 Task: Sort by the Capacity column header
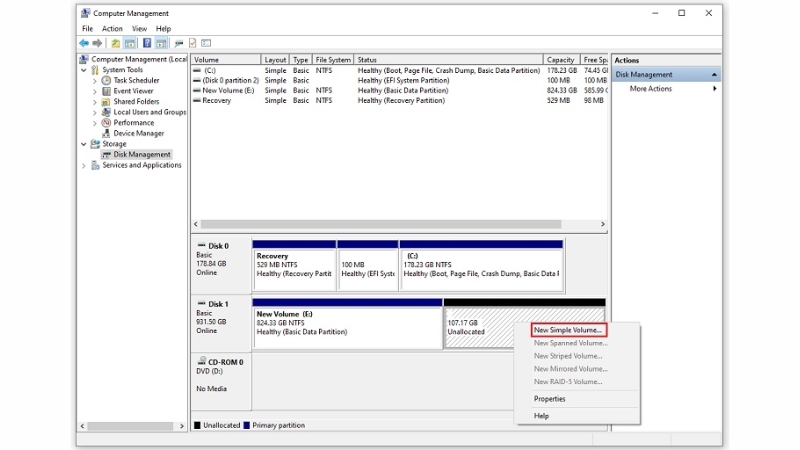pos(560,60)
